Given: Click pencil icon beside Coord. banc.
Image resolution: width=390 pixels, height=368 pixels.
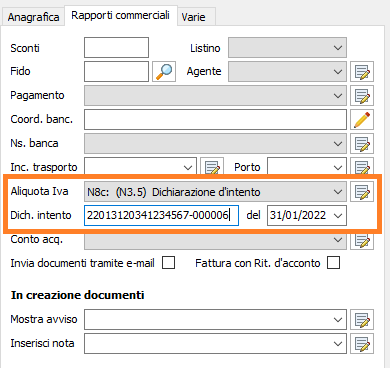Looking at the screenshot, I should click(x=362, y=119).
